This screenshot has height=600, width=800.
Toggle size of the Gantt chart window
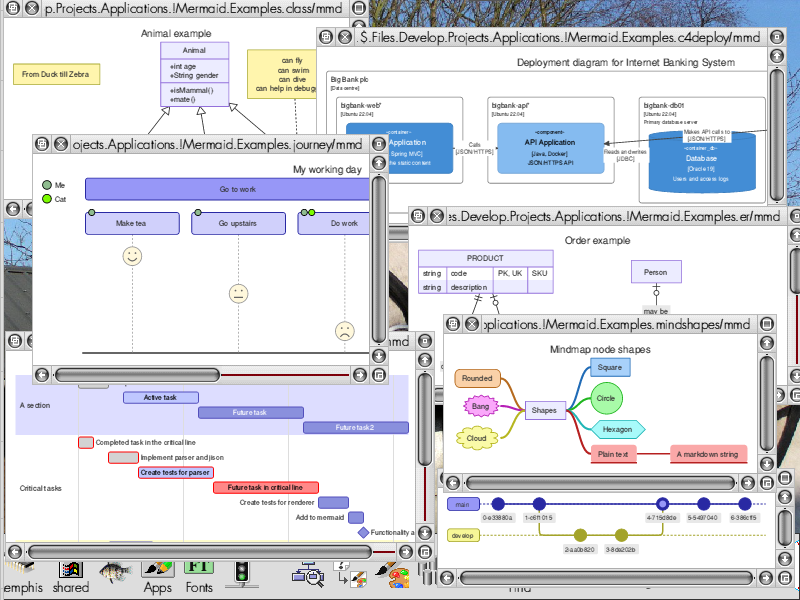424,340
